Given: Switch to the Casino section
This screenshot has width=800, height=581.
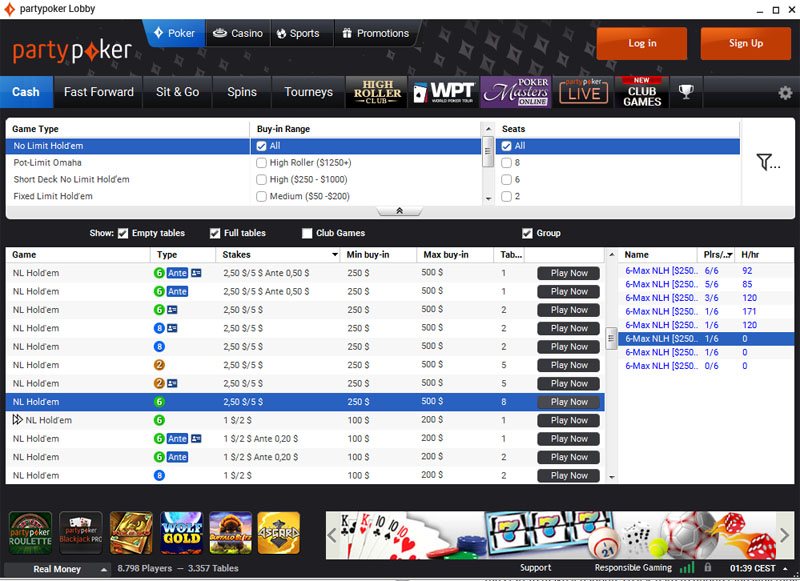Looking at the screenshot, I should (x=238, y=33).
